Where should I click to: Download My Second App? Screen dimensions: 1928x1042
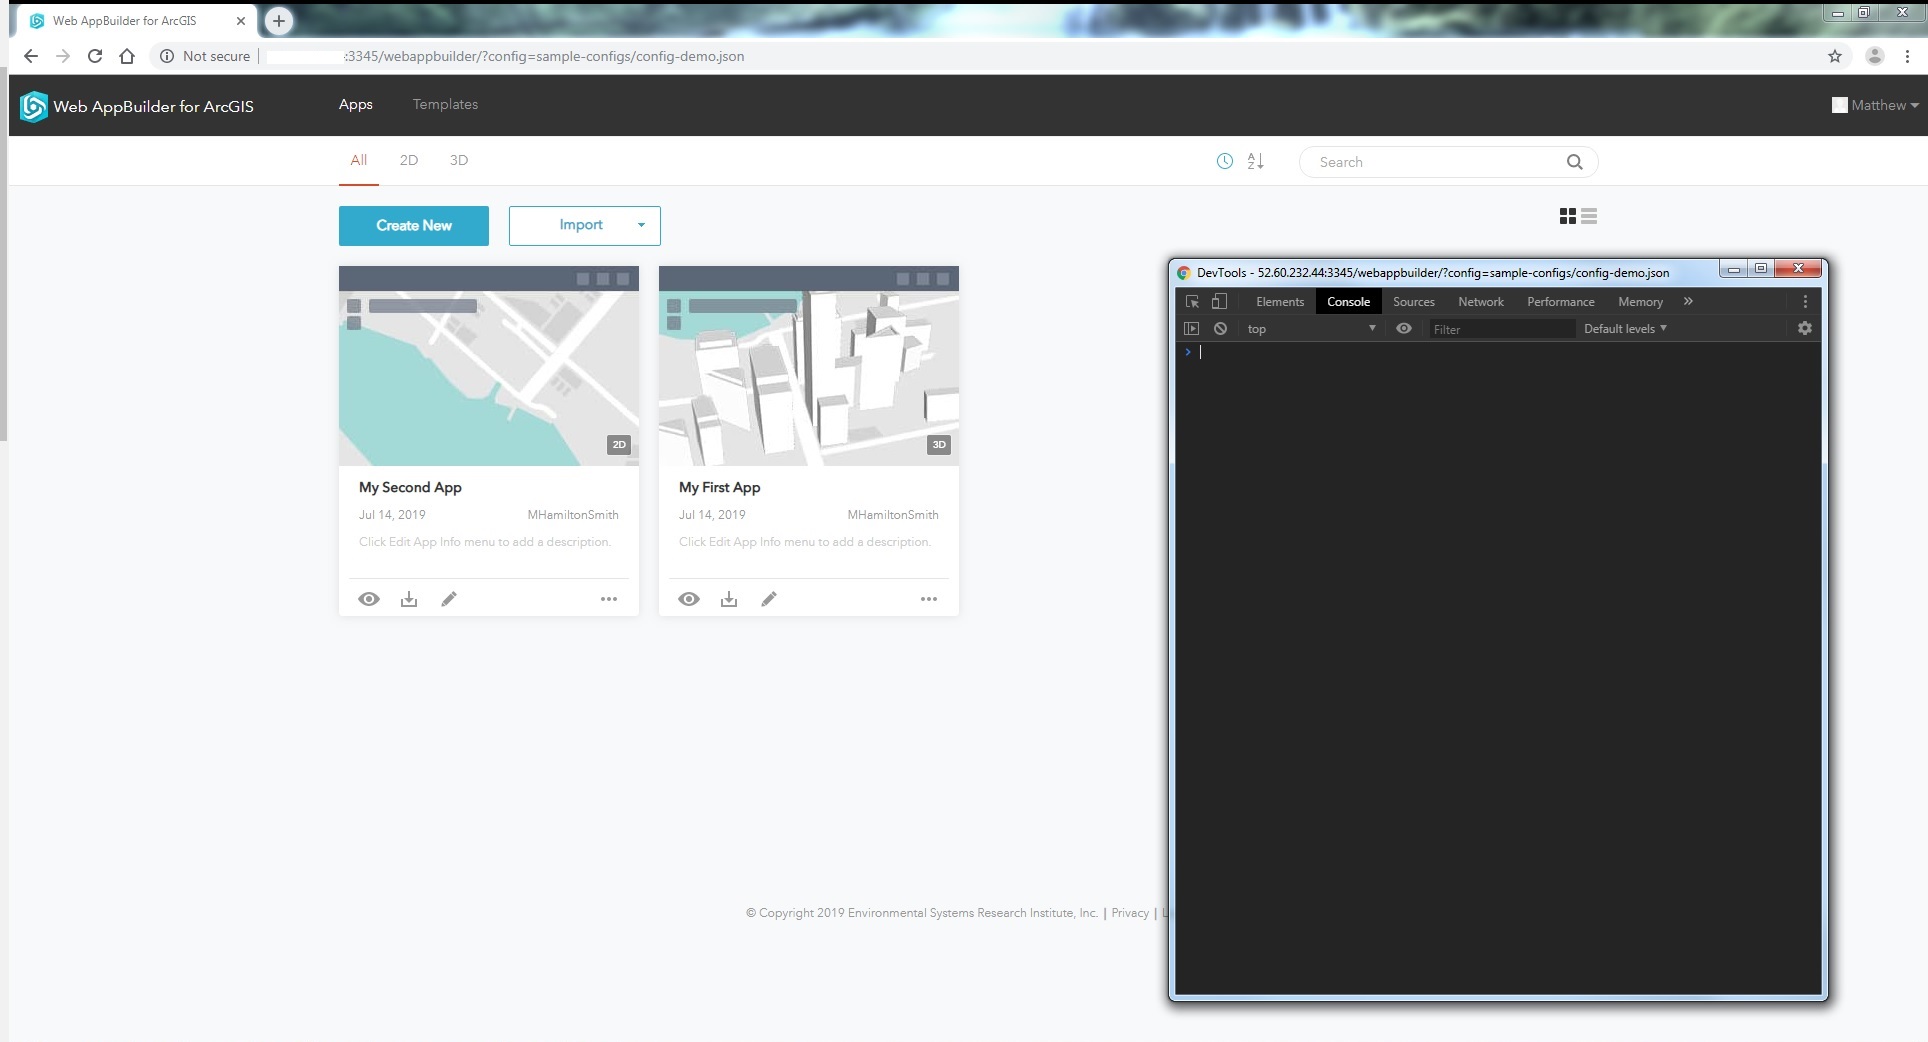pyautogui.click(x=409, y=599)
